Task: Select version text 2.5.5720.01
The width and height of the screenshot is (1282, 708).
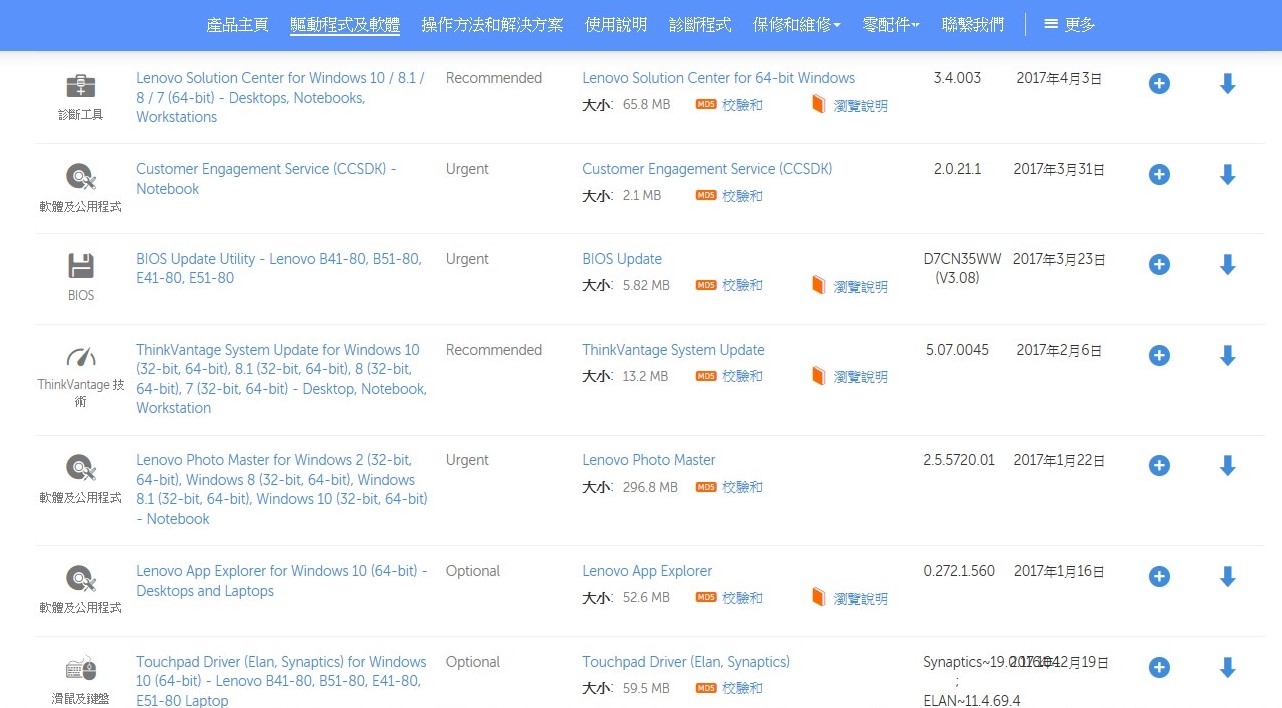Action: point(959,460)
